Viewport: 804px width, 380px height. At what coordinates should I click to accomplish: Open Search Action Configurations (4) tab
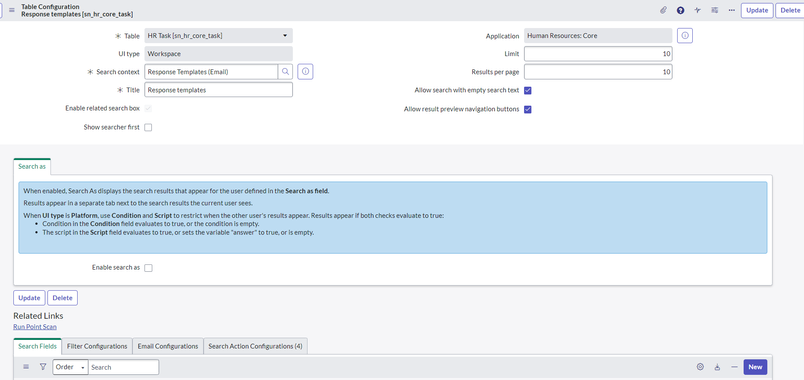[x=255, y=346]
